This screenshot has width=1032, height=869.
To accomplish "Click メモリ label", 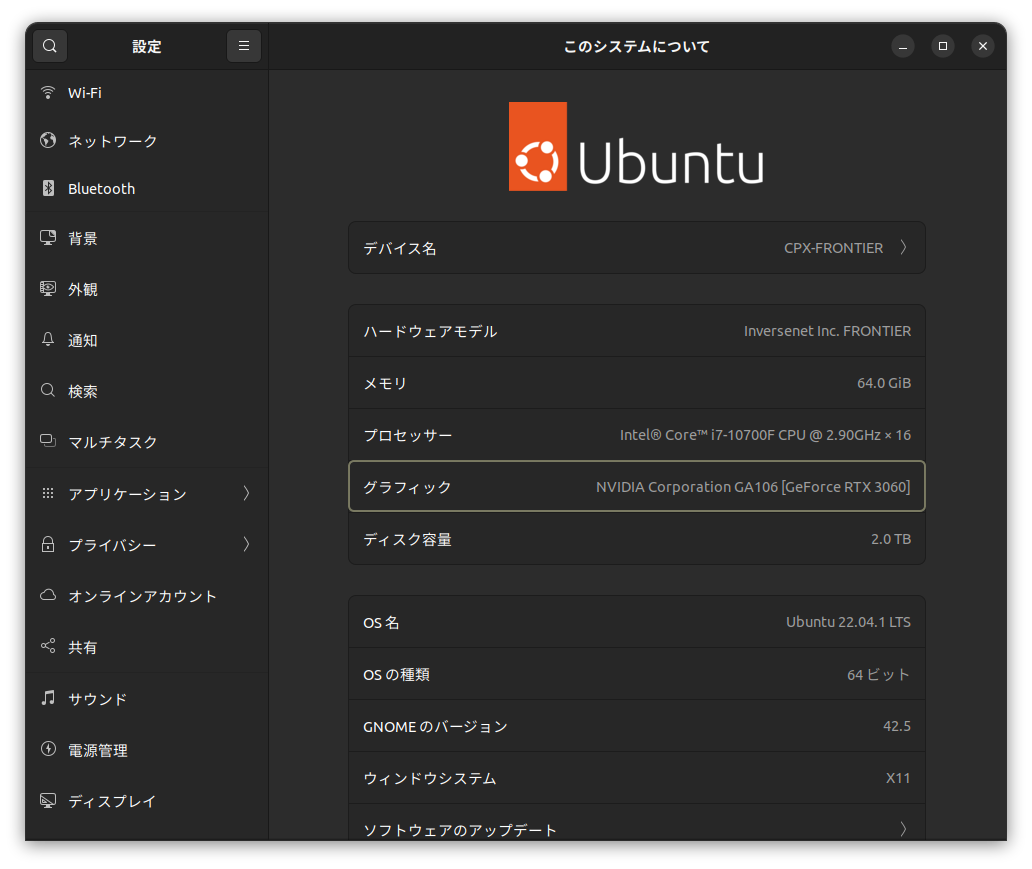I will point(385,383).
